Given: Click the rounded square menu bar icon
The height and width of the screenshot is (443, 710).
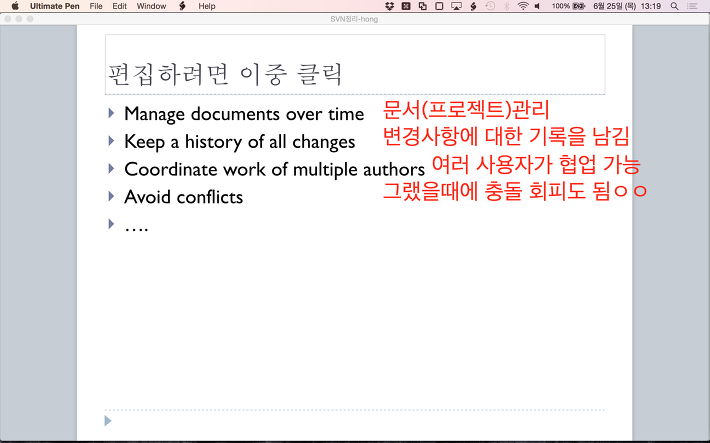Looking at the screenshot, I should pyautogui.click(x=439, y=6).
